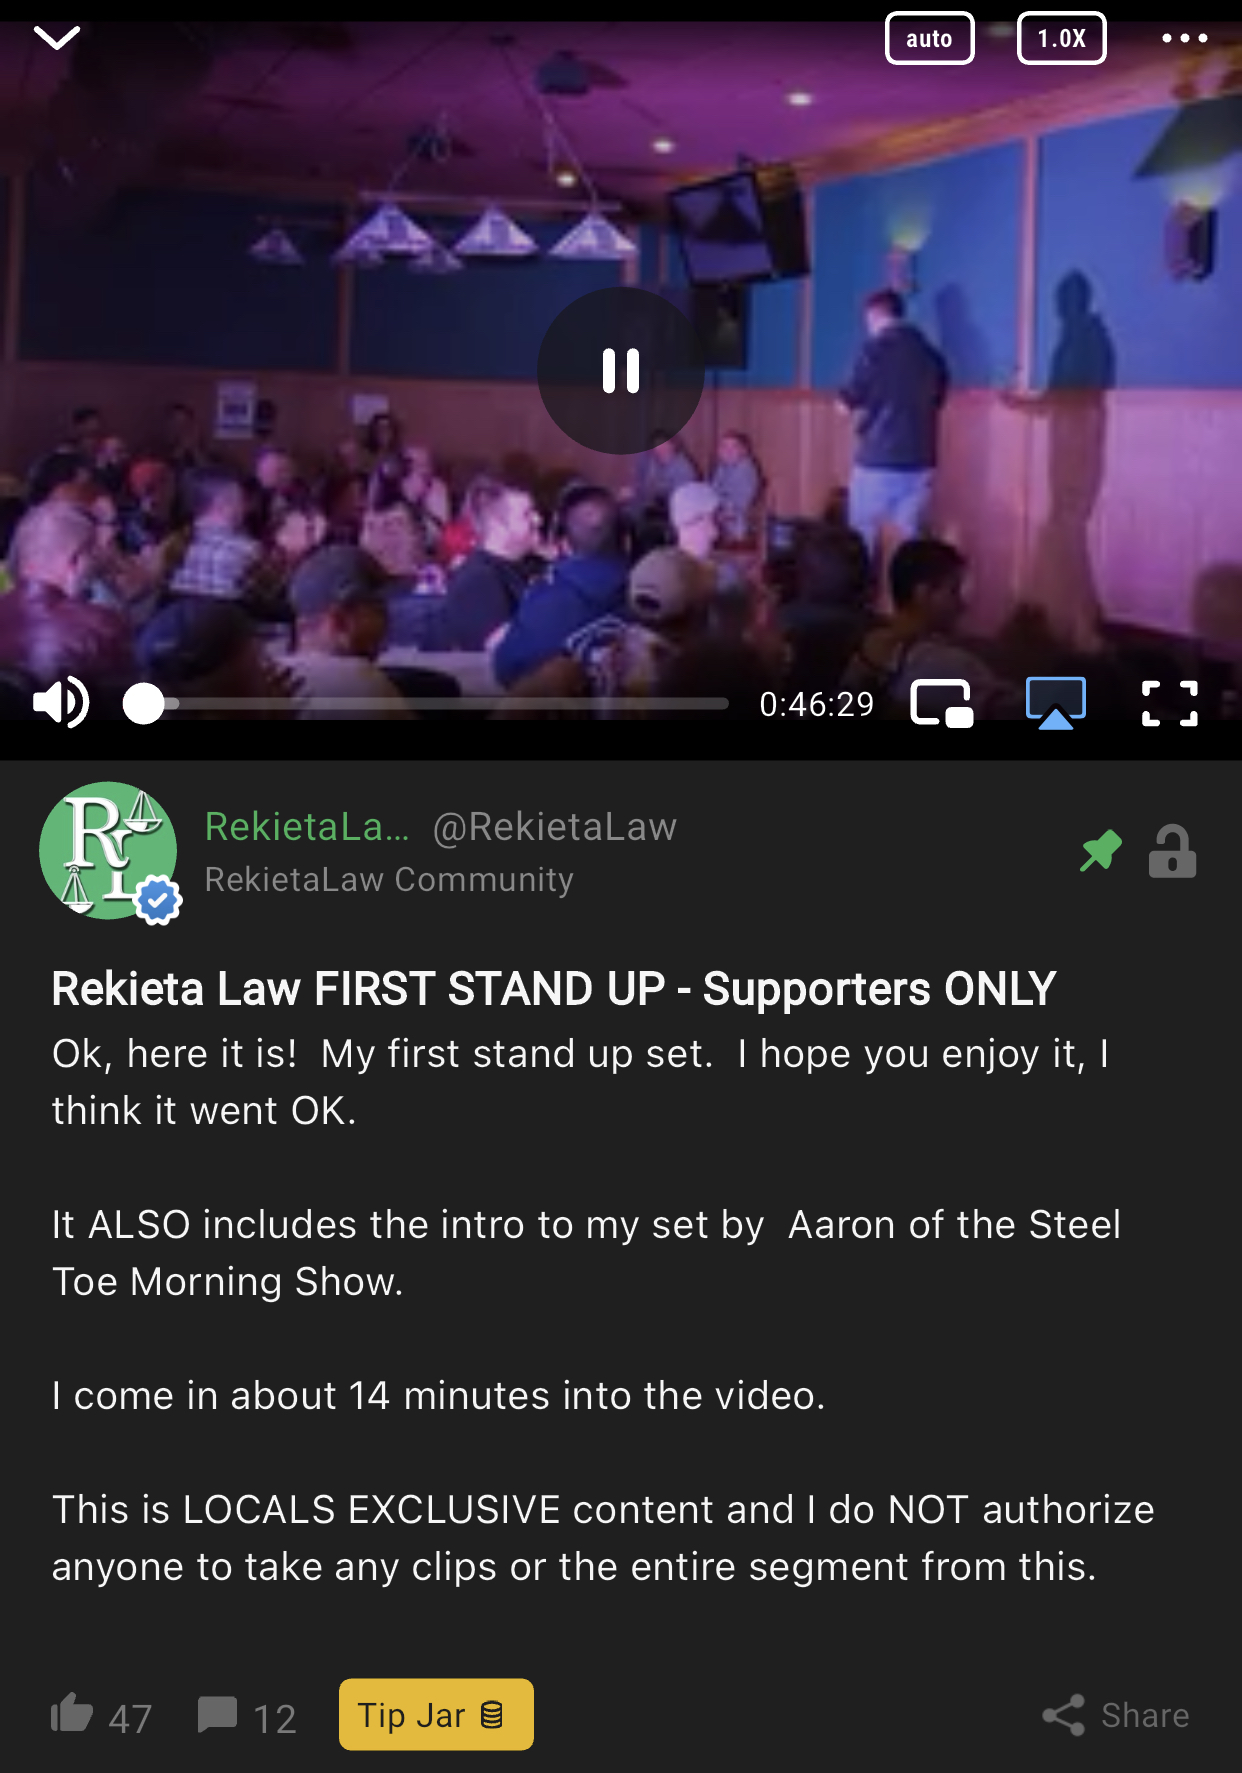
Task: Enter fullscreen mode
Action: click(1169, 703)
